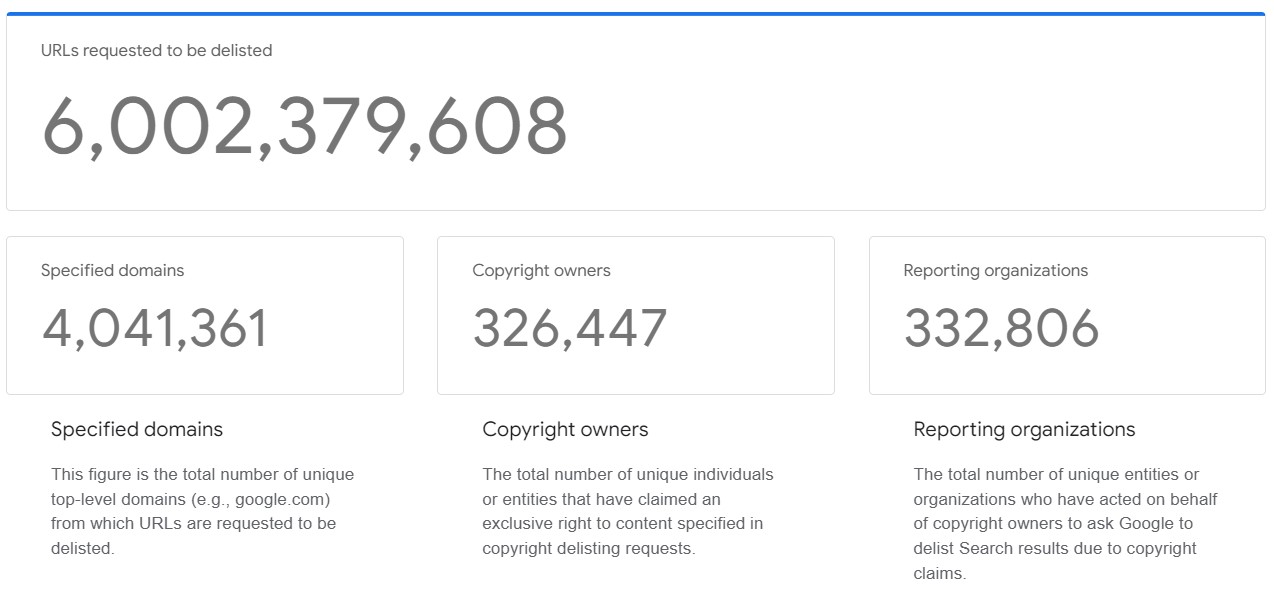Click the 332,806 reporting organizations number

point(1001,328)
